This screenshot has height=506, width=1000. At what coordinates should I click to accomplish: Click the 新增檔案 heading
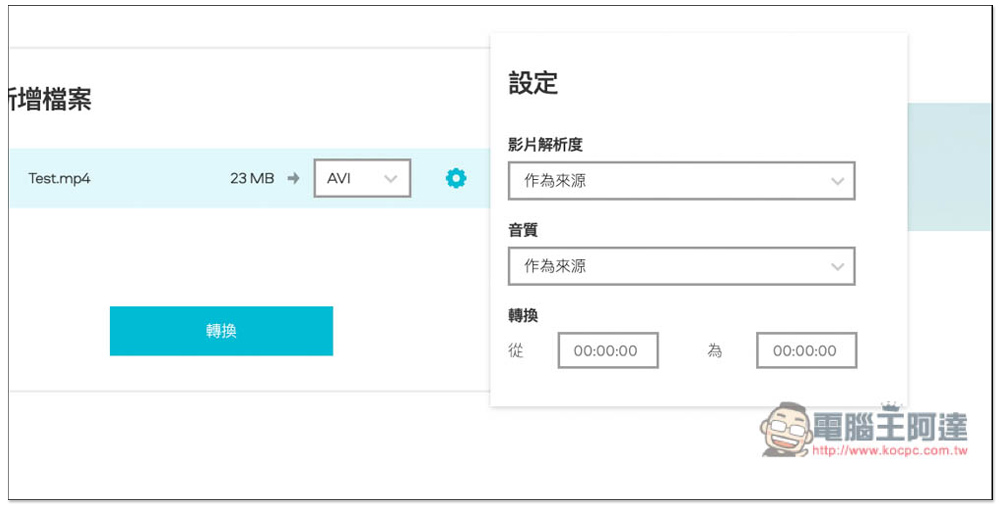50,99
